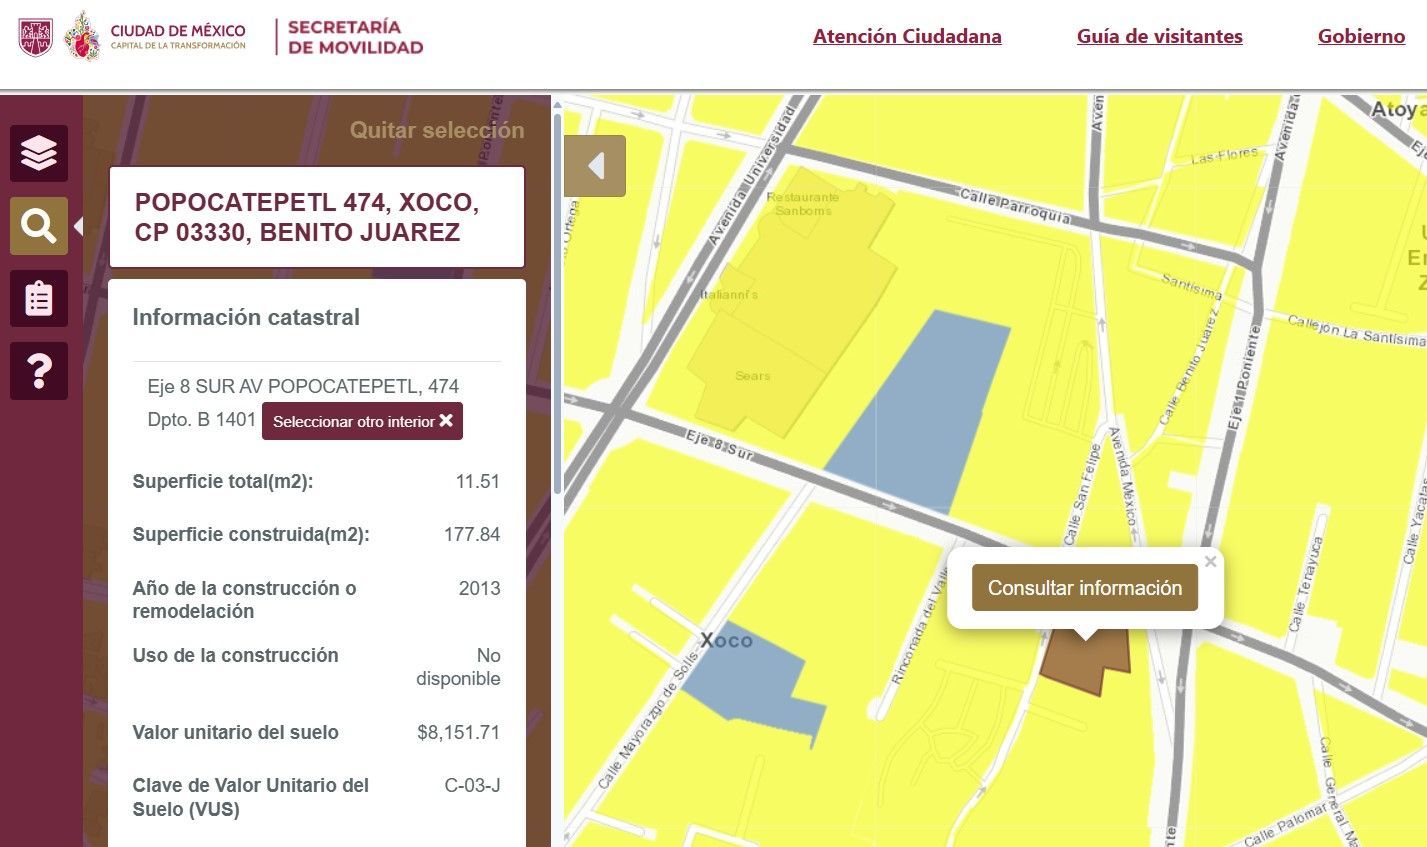The height and width of the screenshot is (847, 1427).
Task: Click the Secretaría de Movilidad logo
Action: [x=355, y=37]
